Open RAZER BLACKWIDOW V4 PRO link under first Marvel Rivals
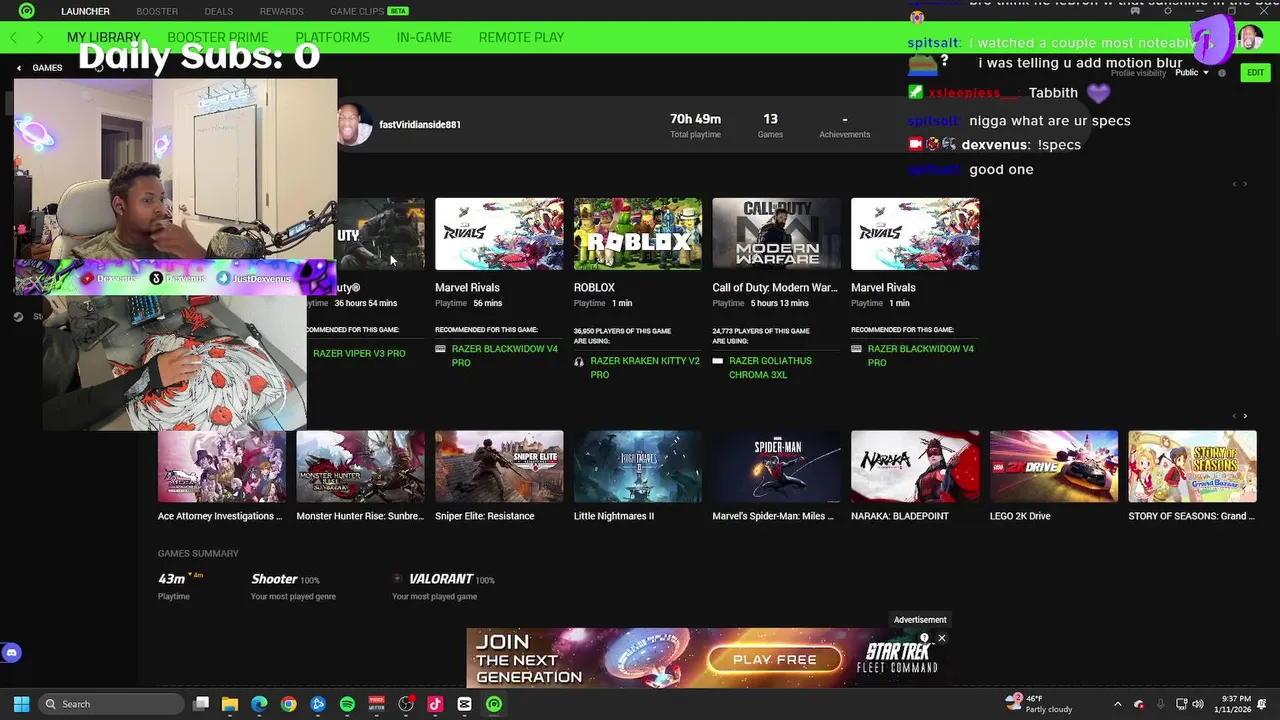1280x720 pixels. tap(504, 355)
